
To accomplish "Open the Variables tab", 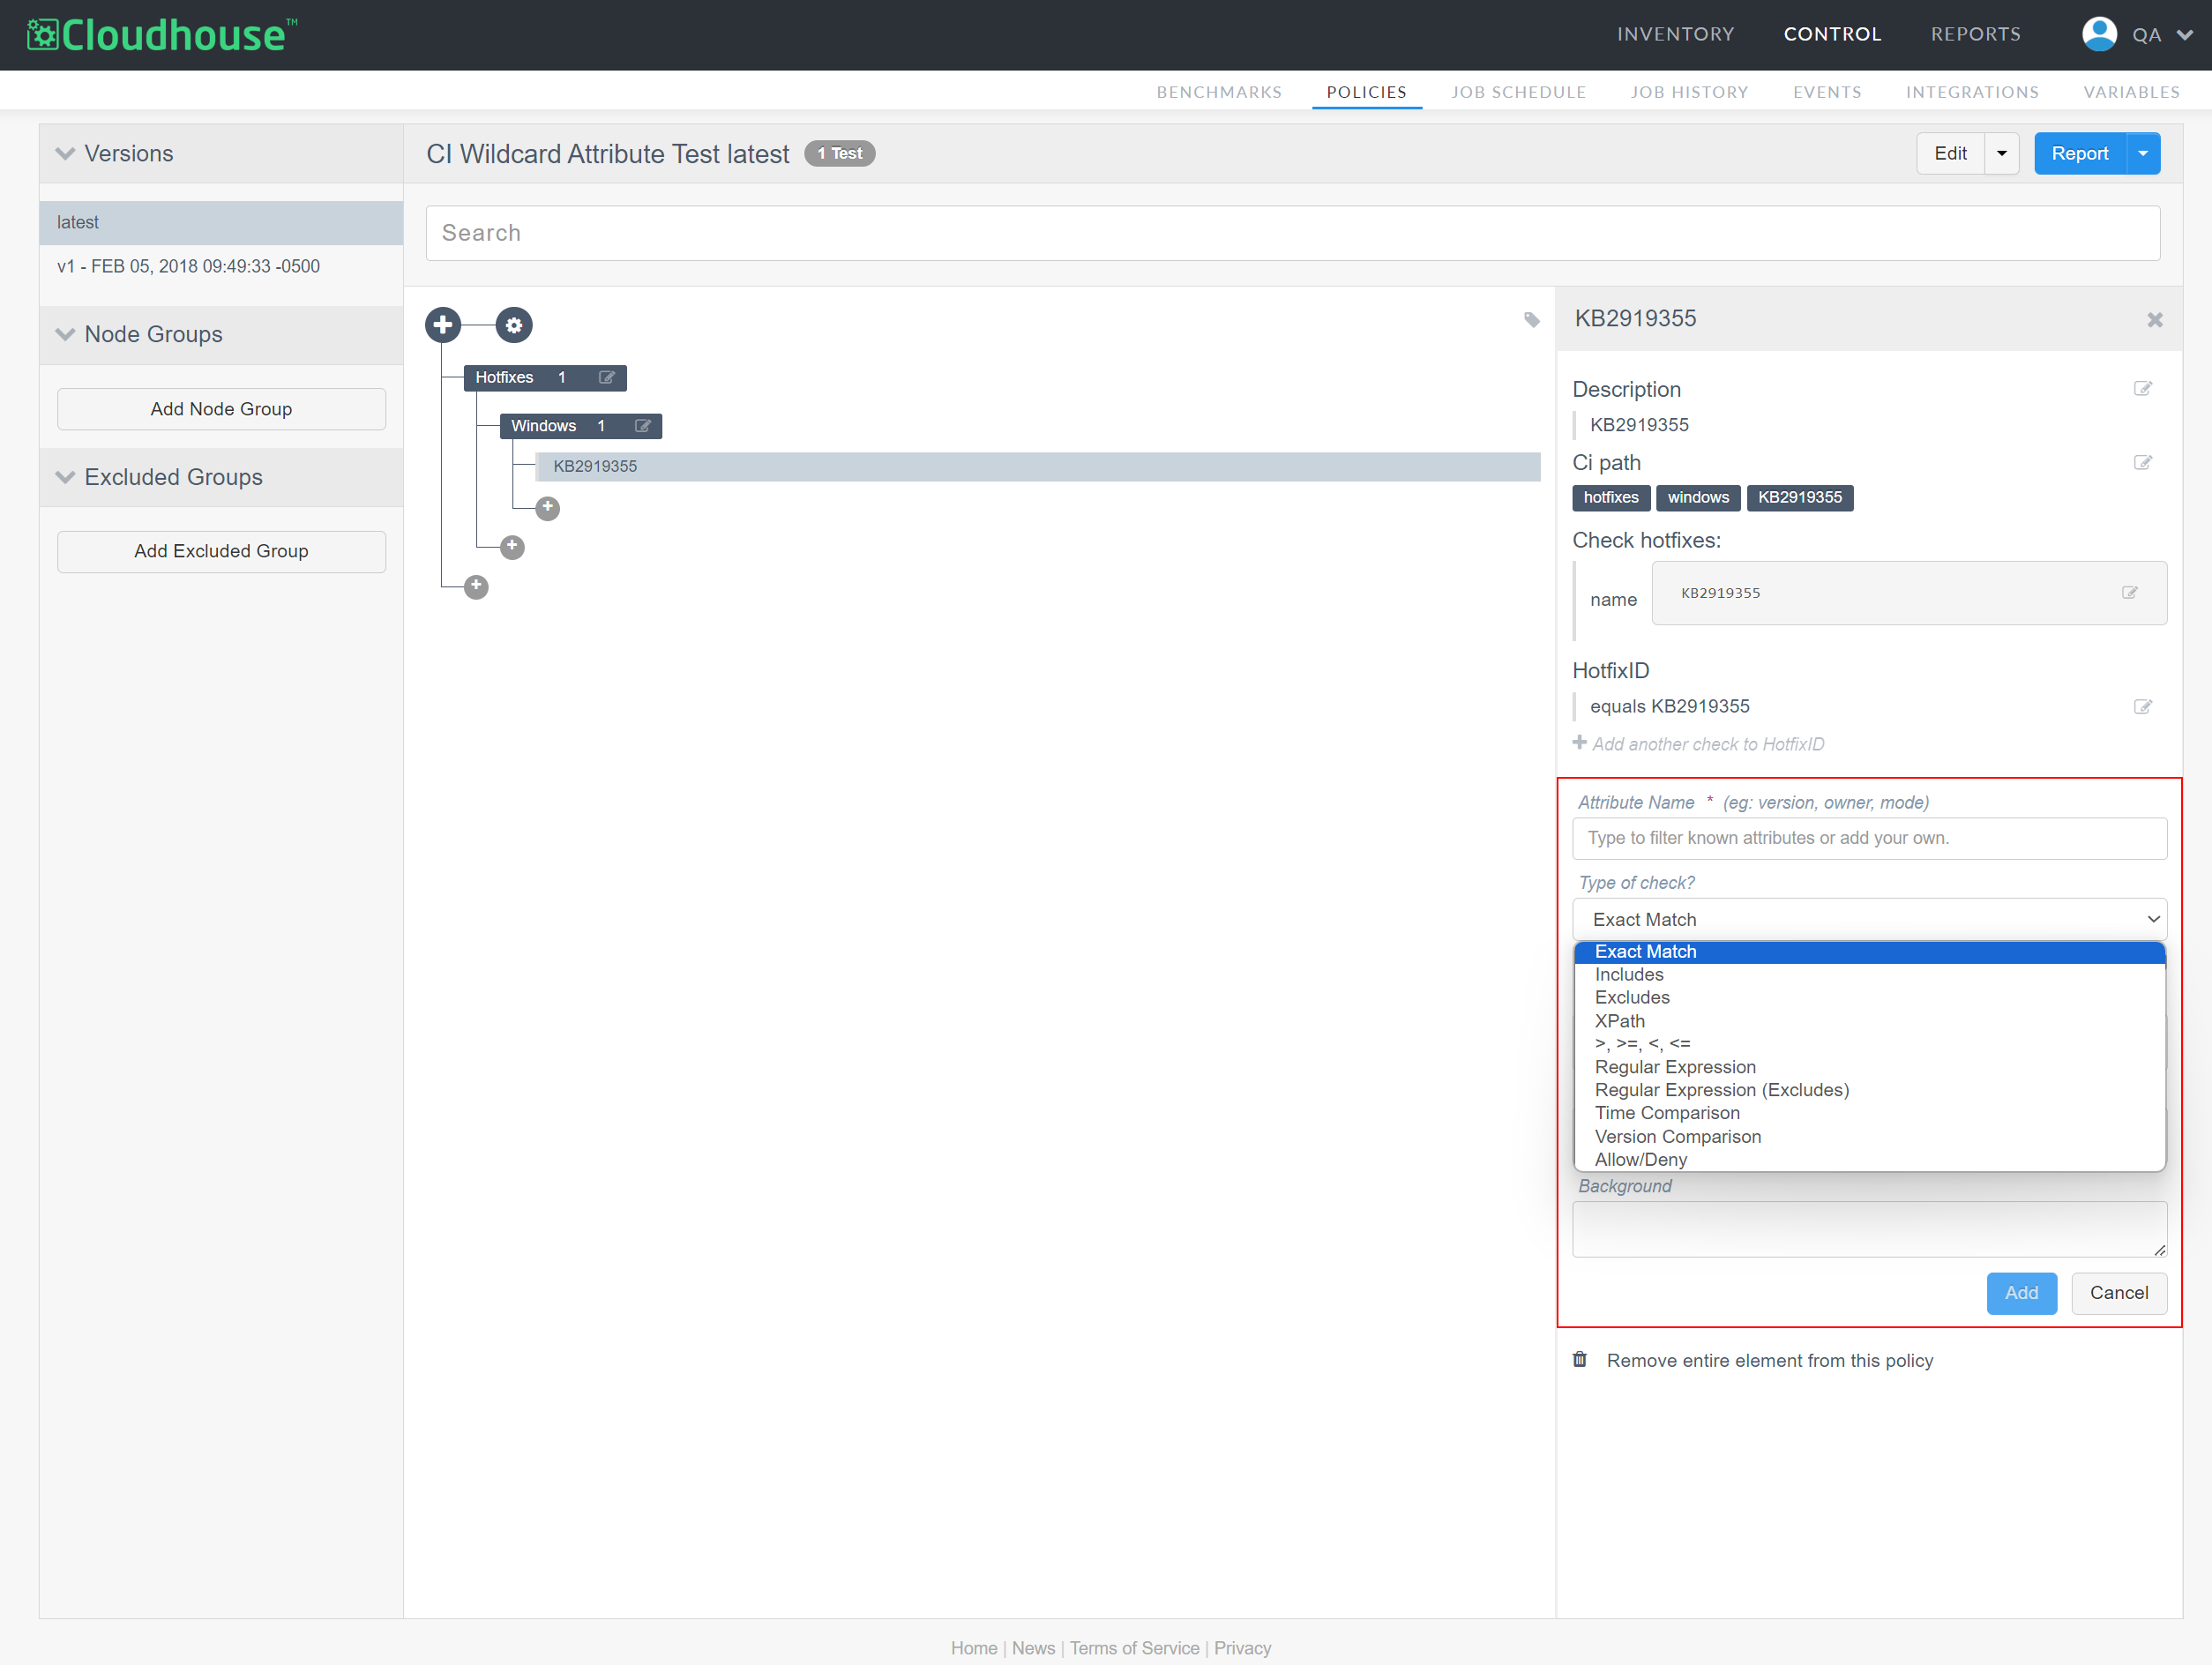I will pyautogui.click(x=2131, y=92).
